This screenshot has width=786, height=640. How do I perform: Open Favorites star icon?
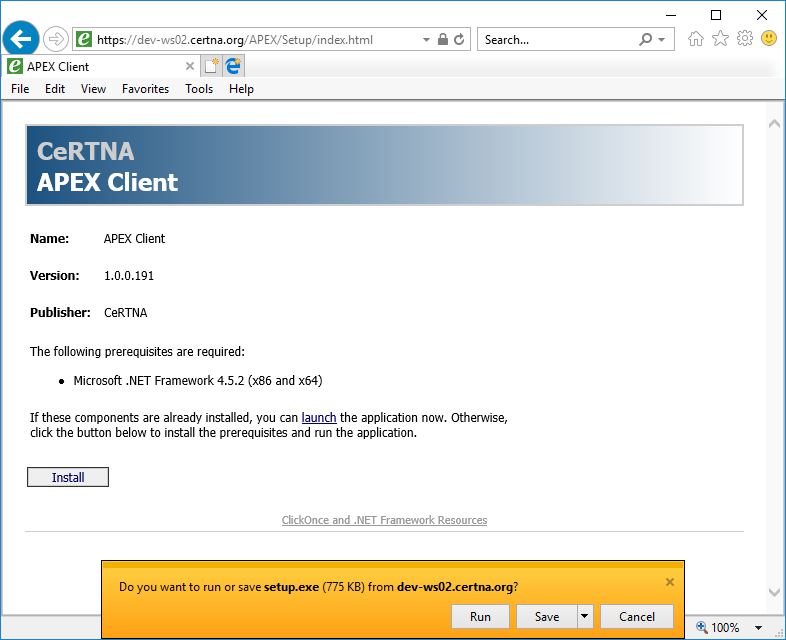tap(720, 39)
